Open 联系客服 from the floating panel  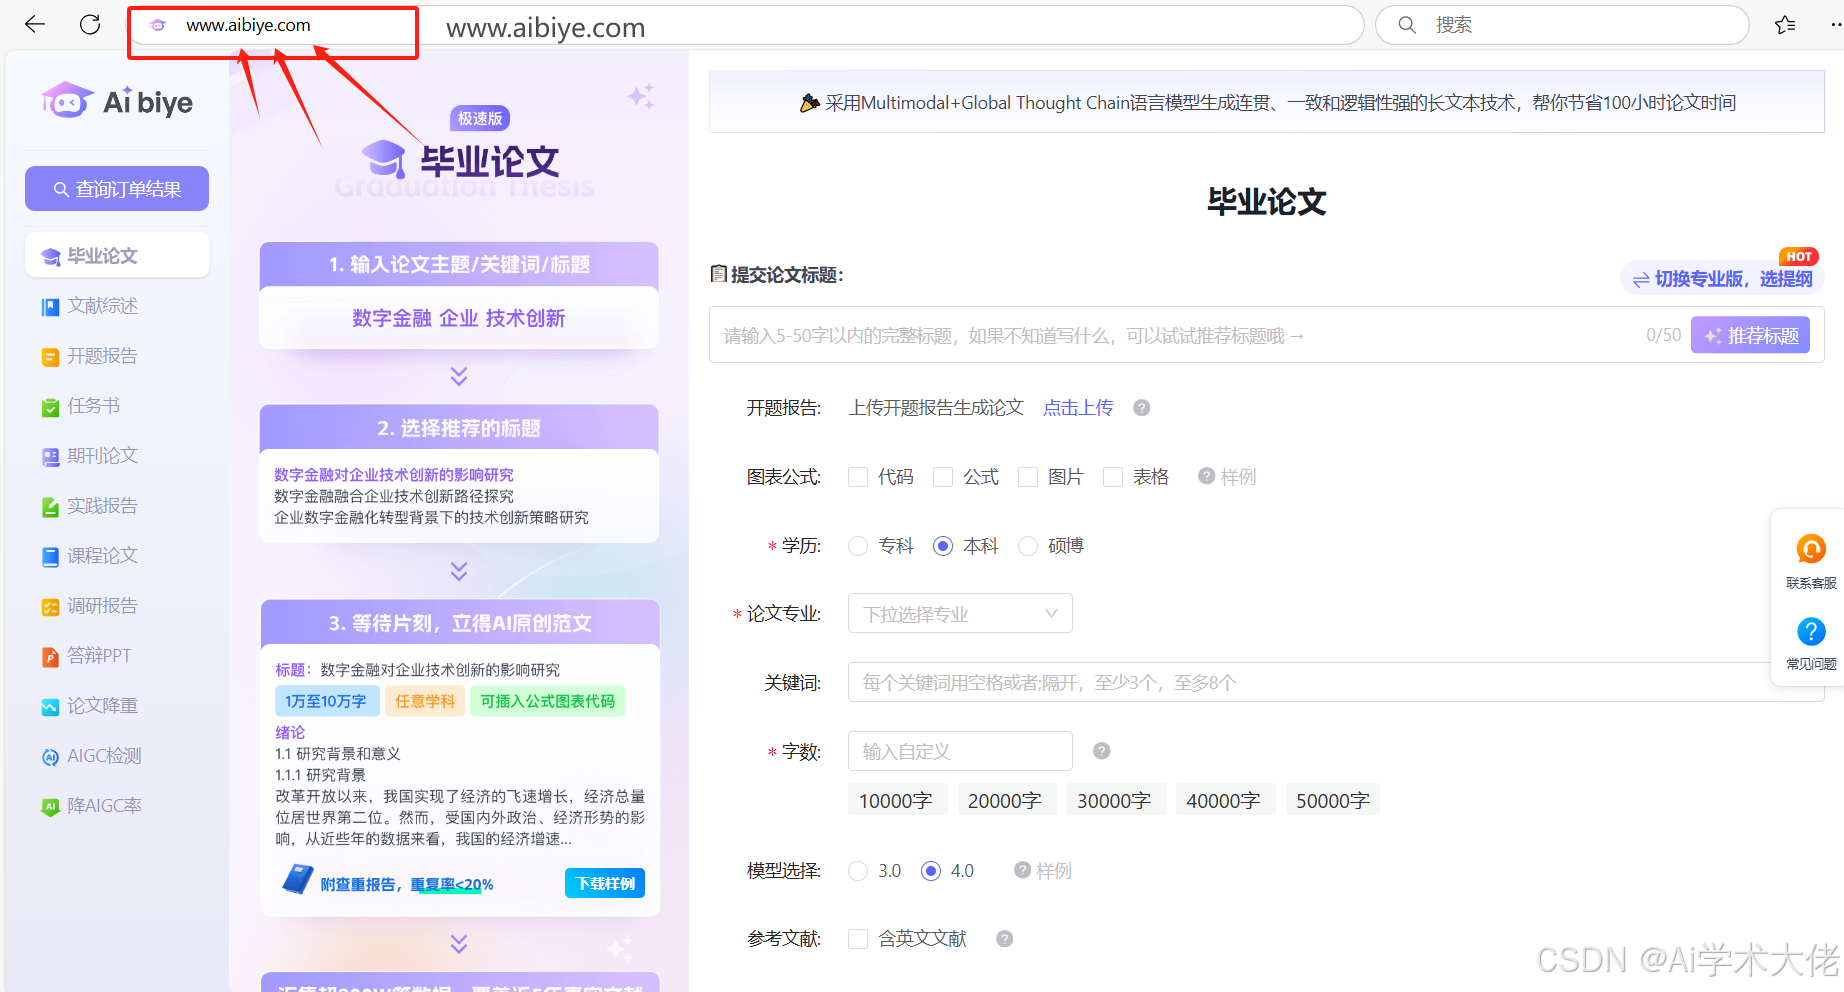coord(1810,560)
